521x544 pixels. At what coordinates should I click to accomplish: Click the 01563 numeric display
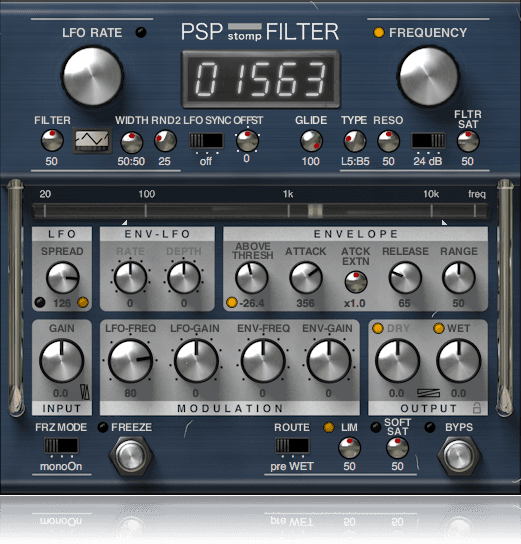[x=261, y=79]
